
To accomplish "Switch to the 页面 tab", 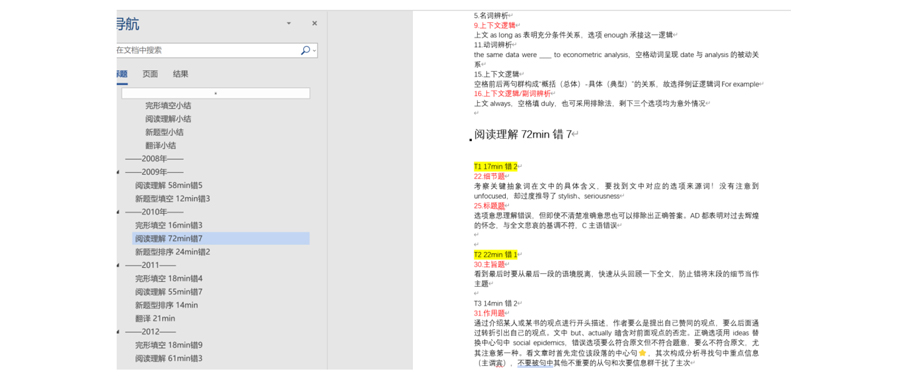I will tap(150, 74).
